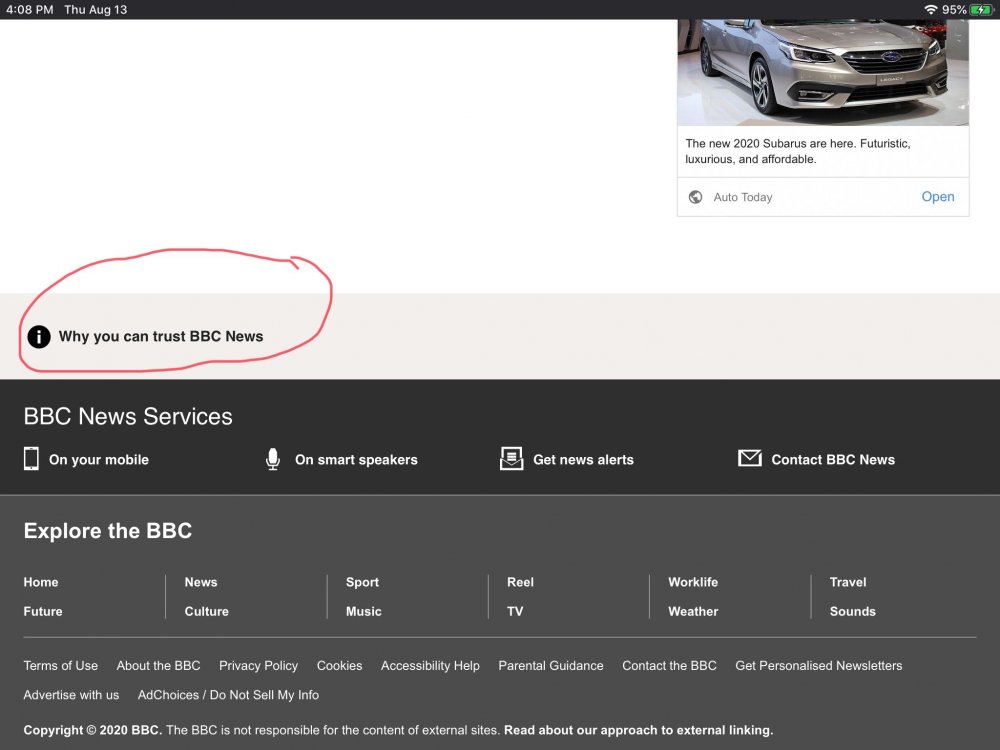The height and width of the screenshot is (750, 1000).
Task: Tap Open on the Auto Today ad
Action: (938, 197)
